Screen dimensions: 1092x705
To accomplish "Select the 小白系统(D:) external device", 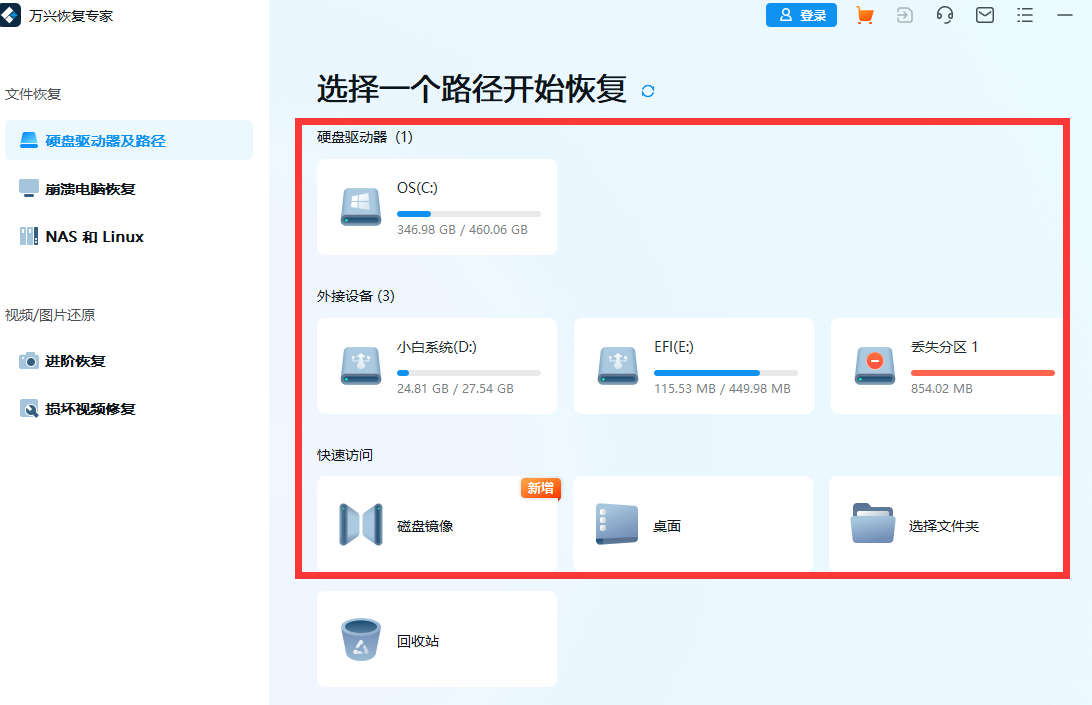I will (x=436, y=366).
